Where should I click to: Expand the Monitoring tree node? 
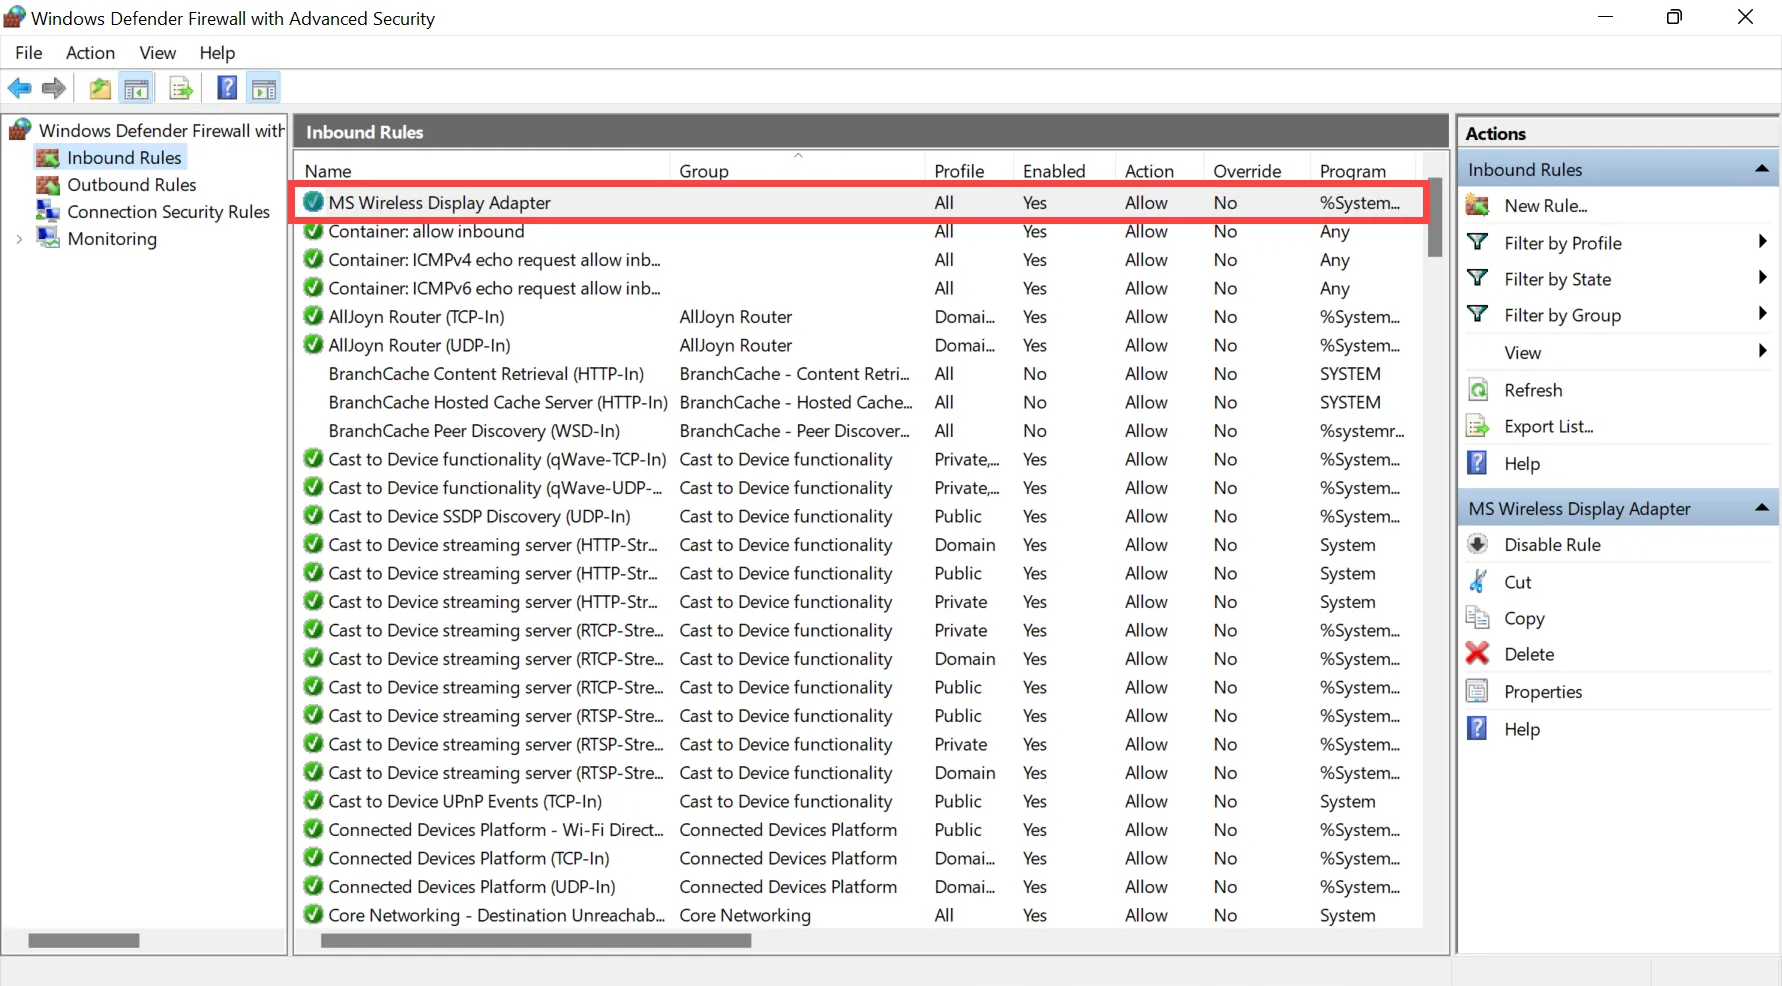(x=19, y=239)
